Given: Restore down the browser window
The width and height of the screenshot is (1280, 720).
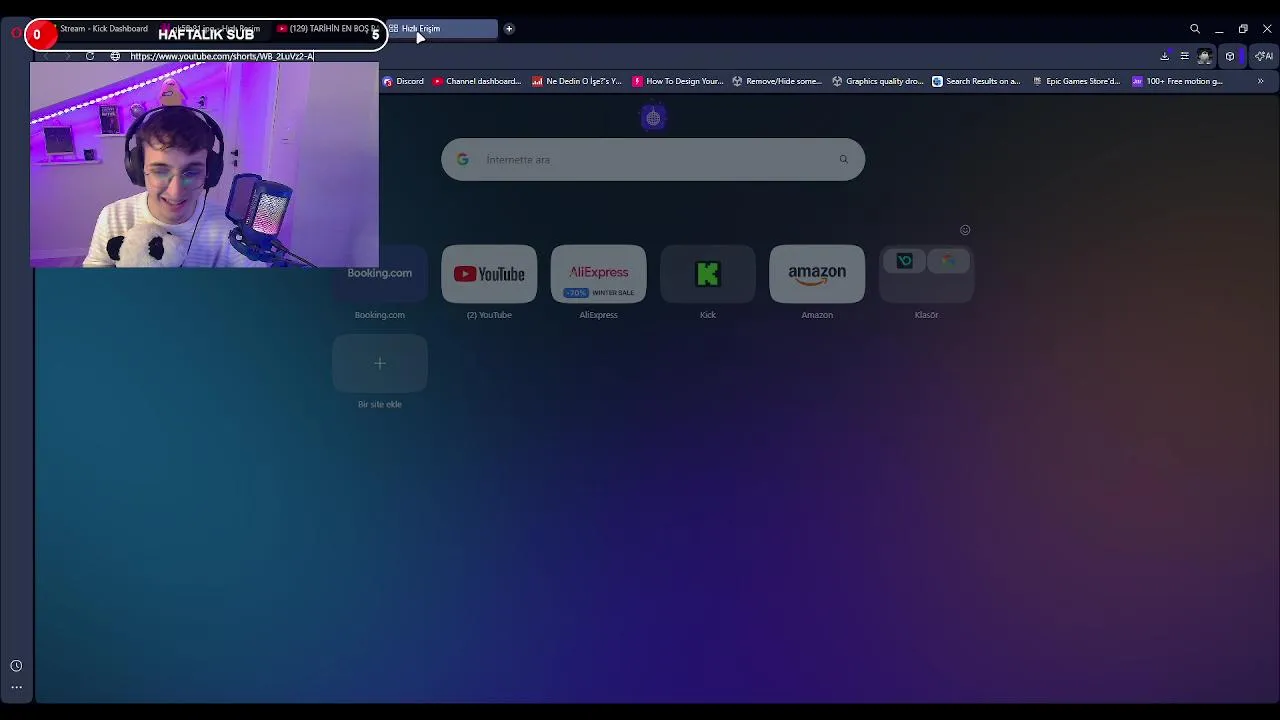Looking at the screenshot, I should [x=1243, y=29].
